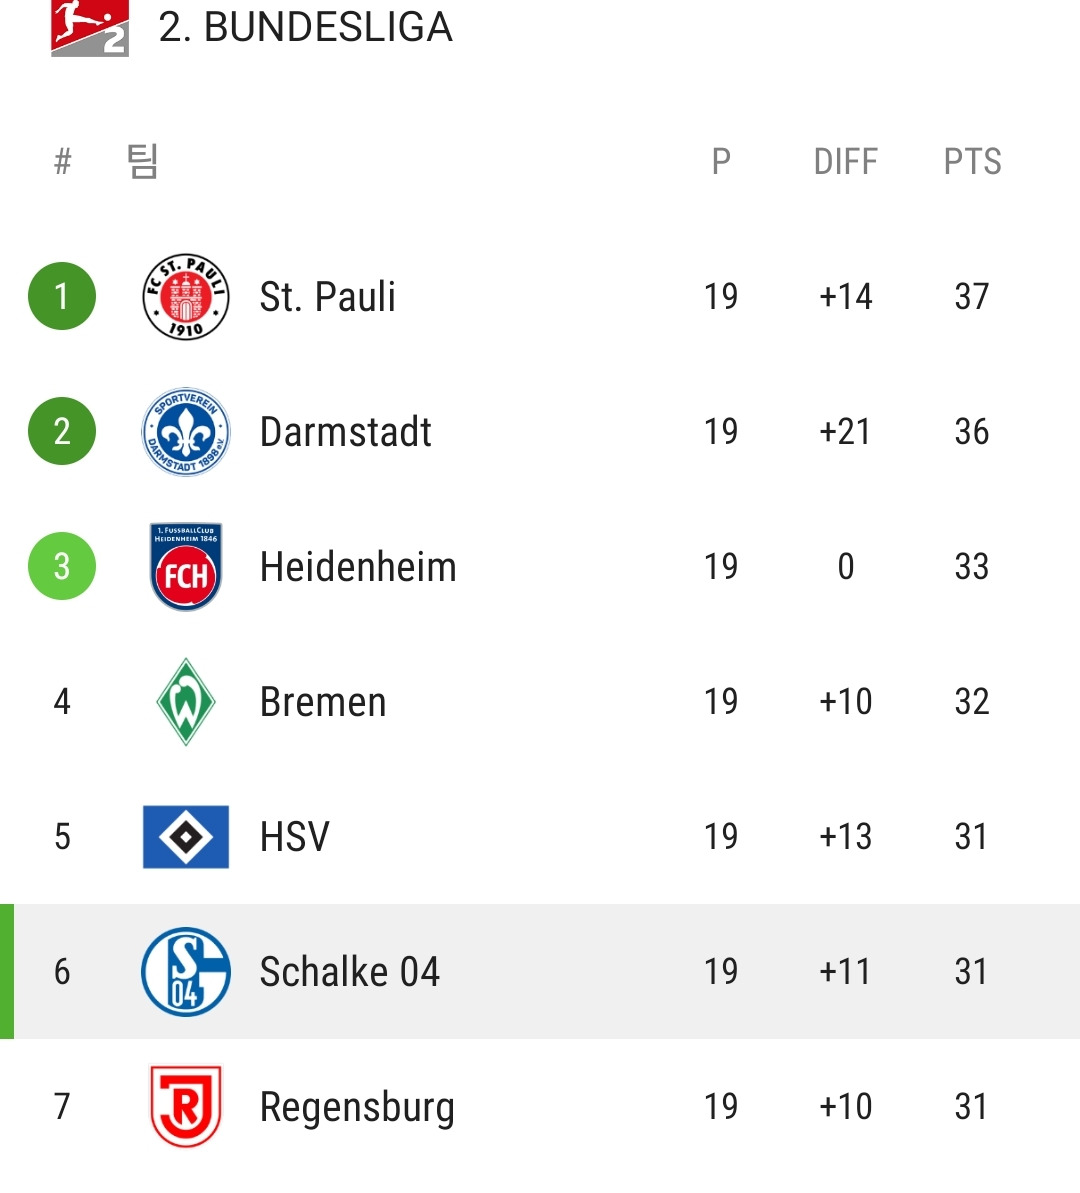Click the light green position 3 badge
This screenshot has width=1080, height=1193.
coord(62,566)
